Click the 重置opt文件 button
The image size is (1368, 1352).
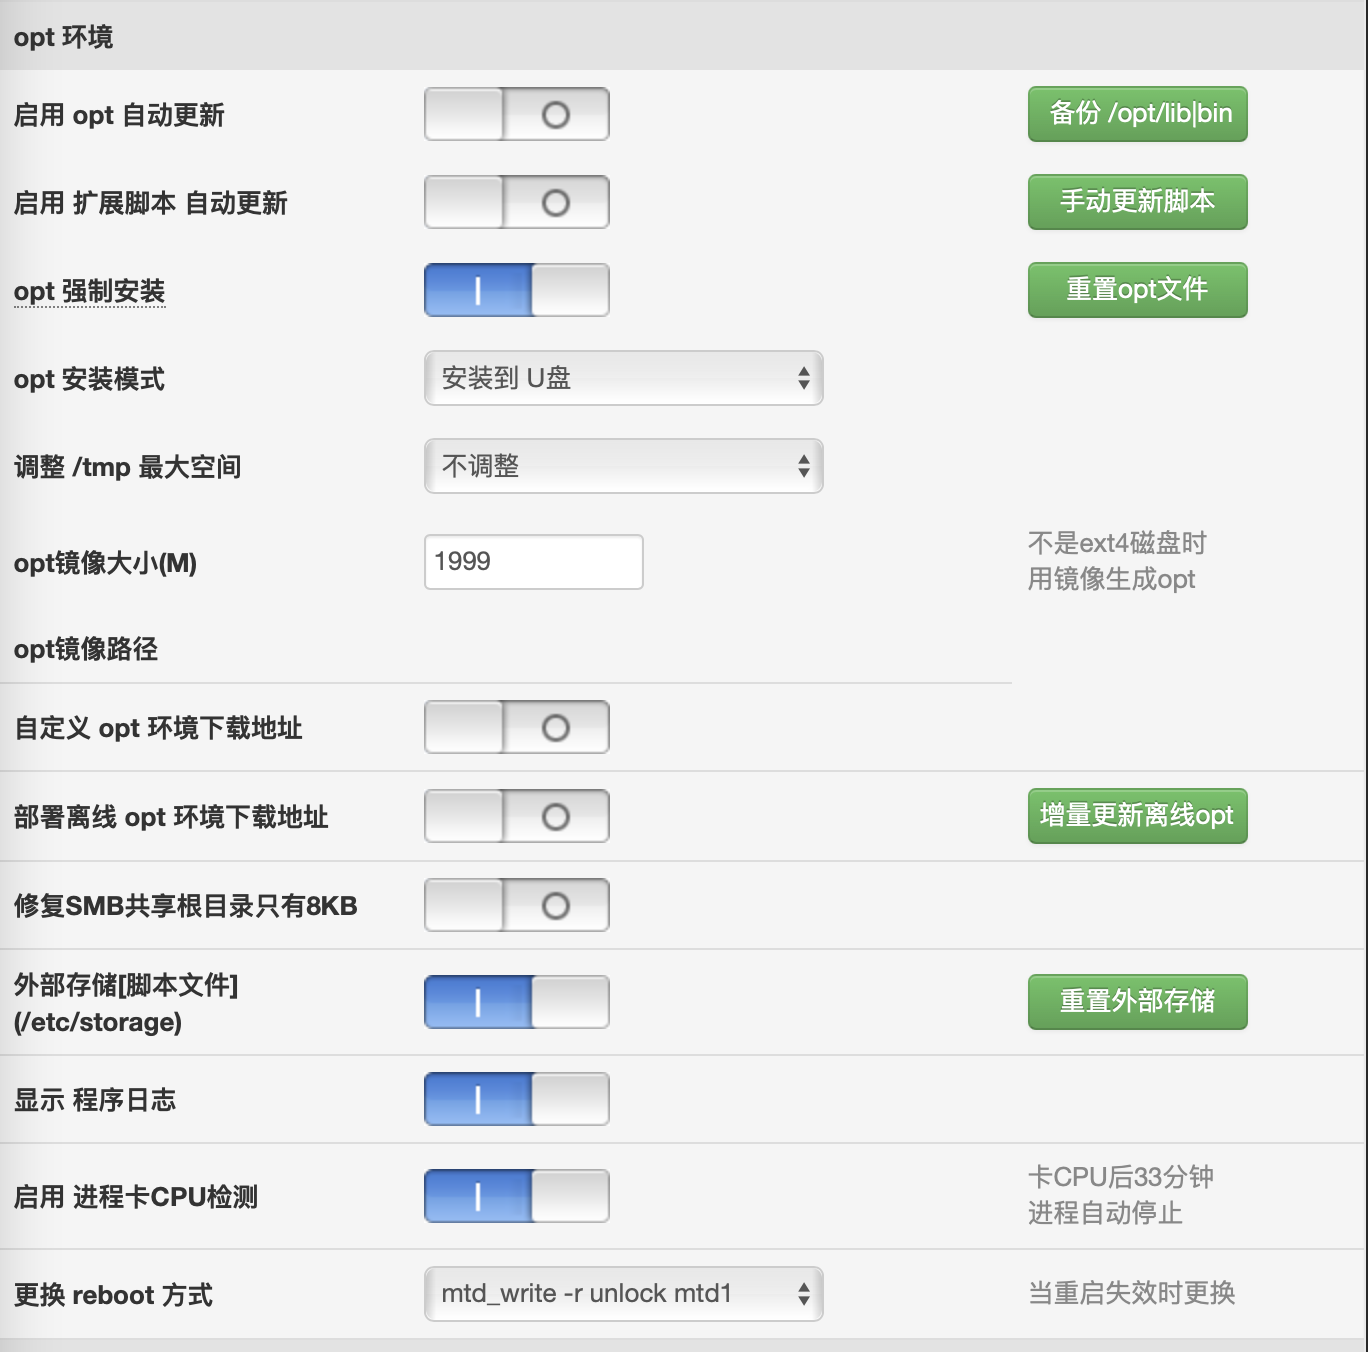[1137, 290]
